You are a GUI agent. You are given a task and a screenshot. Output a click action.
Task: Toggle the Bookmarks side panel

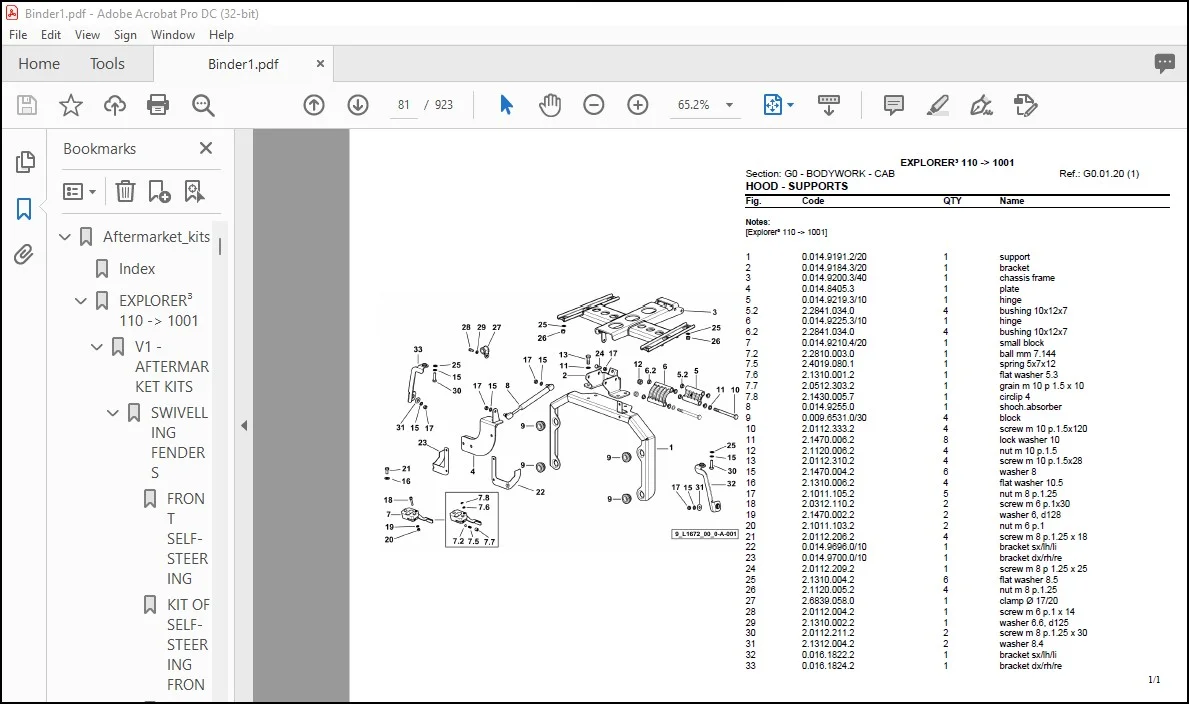pyautogui.click(x=24, y=209)
